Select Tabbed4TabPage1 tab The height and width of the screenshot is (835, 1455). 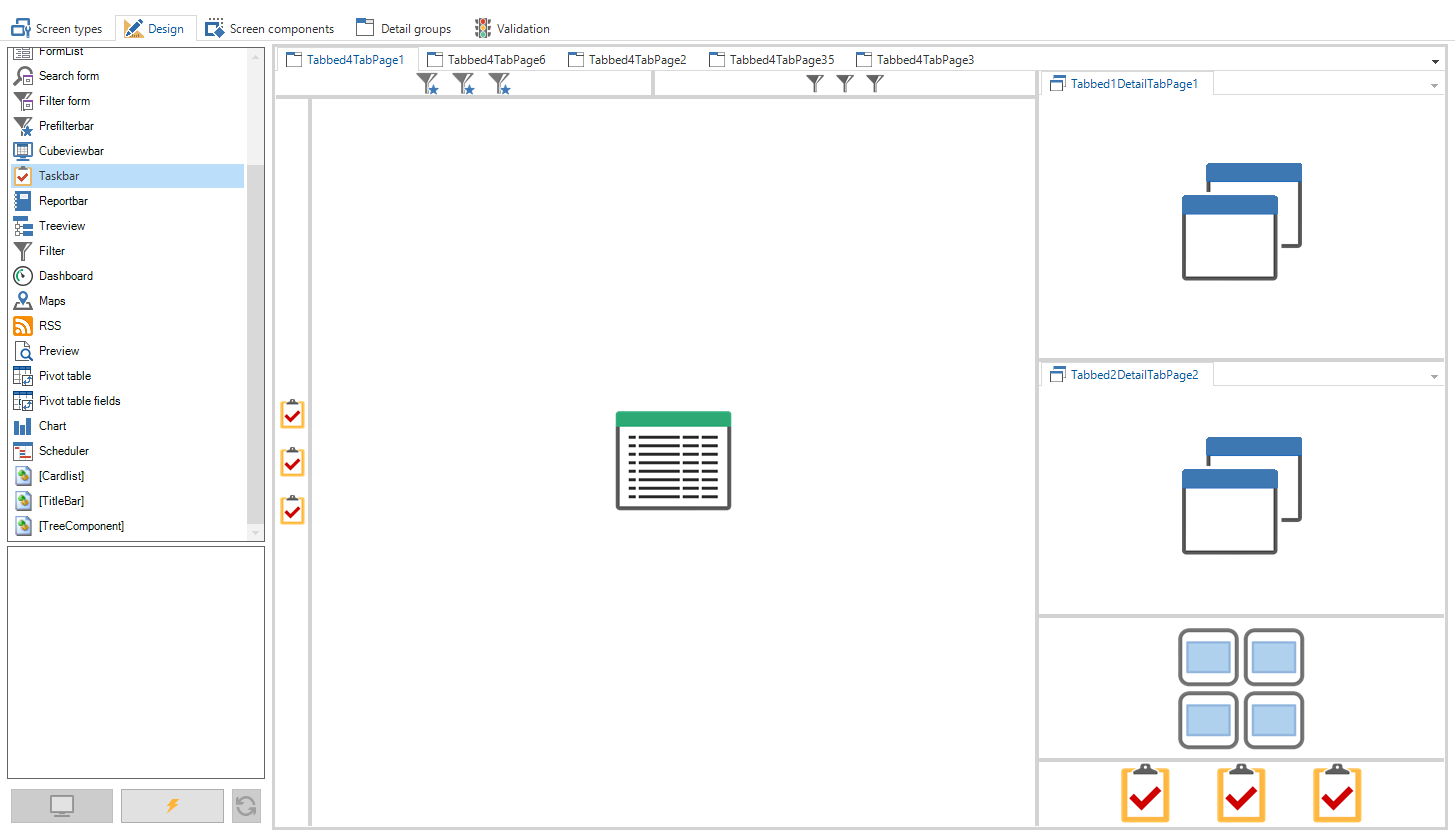pos(346,59)
